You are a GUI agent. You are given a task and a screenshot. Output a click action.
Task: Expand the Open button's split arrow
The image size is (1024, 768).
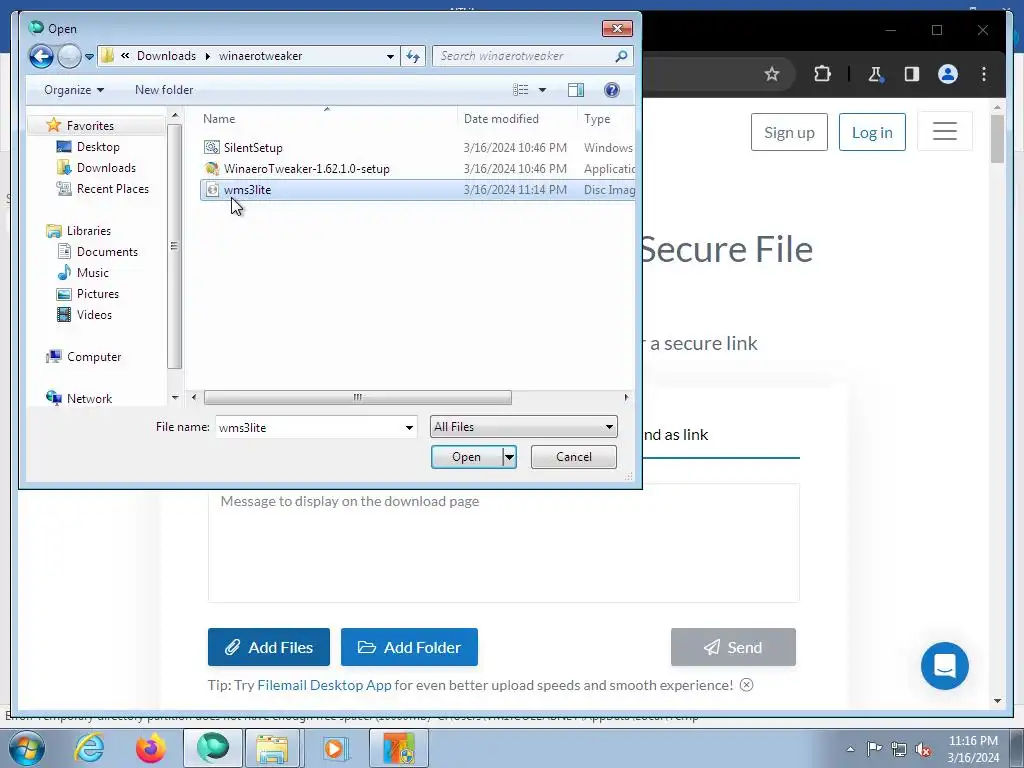point(509,457)
